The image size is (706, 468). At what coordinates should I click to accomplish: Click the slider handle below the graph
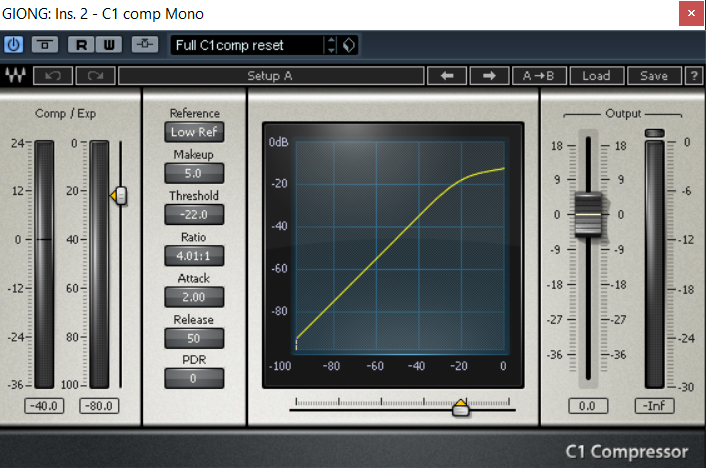(x=461, y=408)
